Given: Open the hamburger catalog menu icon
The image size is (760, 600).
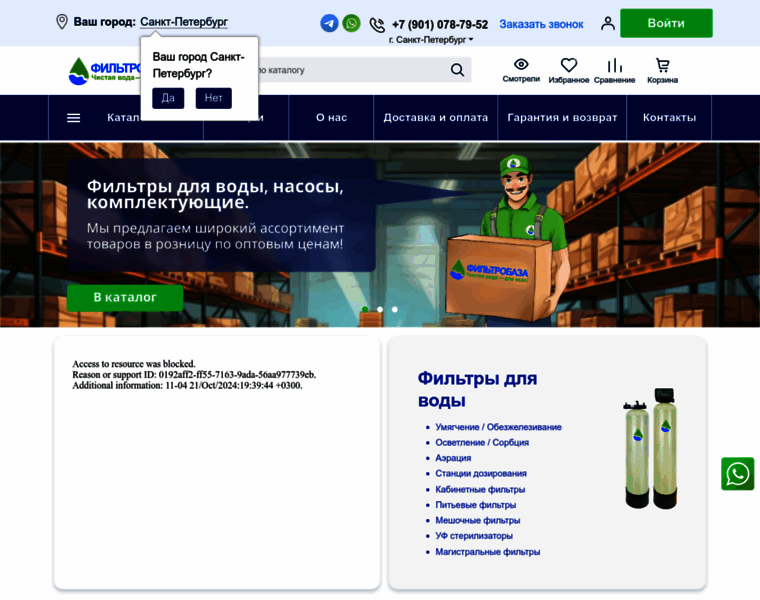Looking at the screenshot, I should point(73,118).
